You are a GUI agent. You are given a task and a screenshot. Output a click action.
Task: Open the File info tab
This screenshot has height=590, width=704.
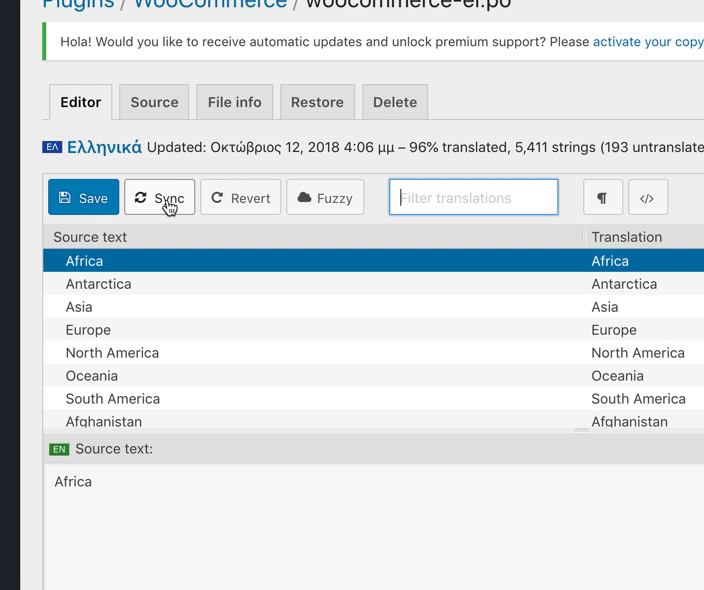pyautogui.click(x=234, y=102)
